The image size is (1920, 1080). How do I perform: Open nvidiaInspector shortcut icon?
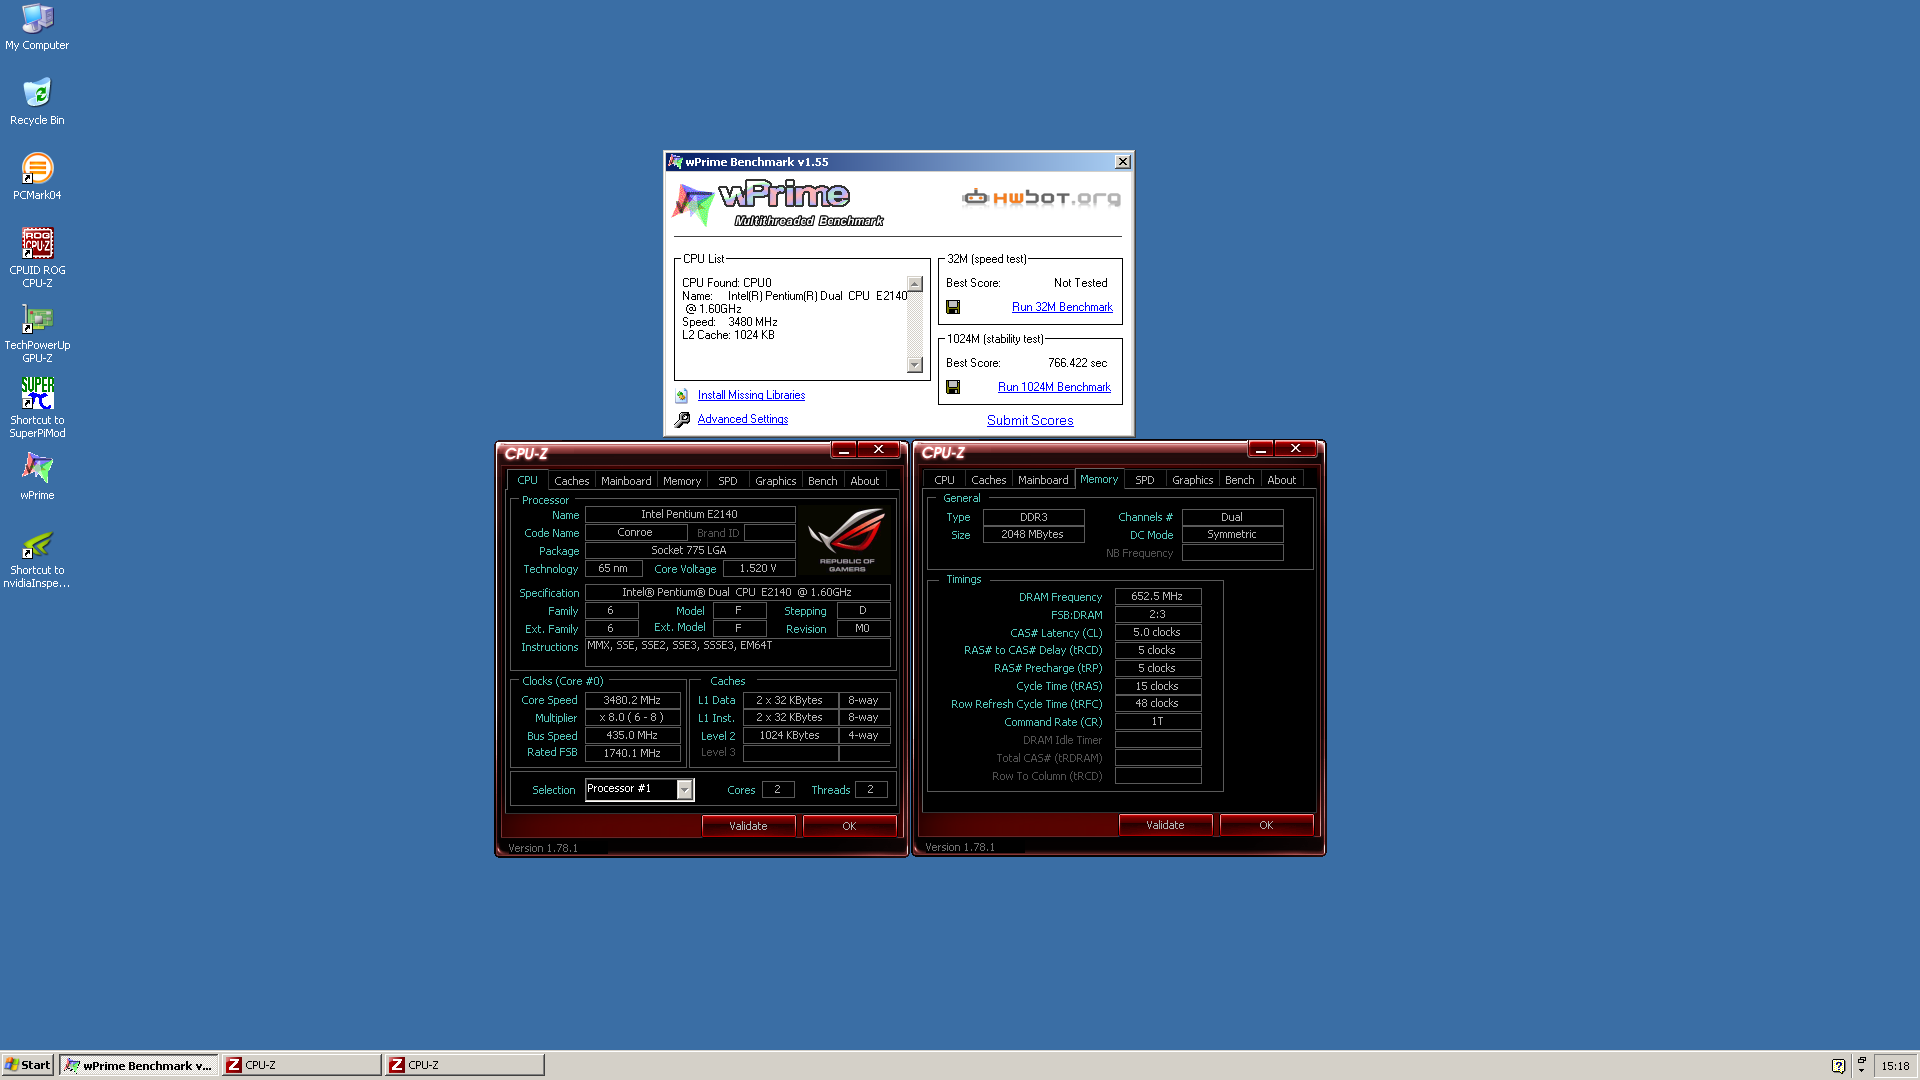point(37,559)
